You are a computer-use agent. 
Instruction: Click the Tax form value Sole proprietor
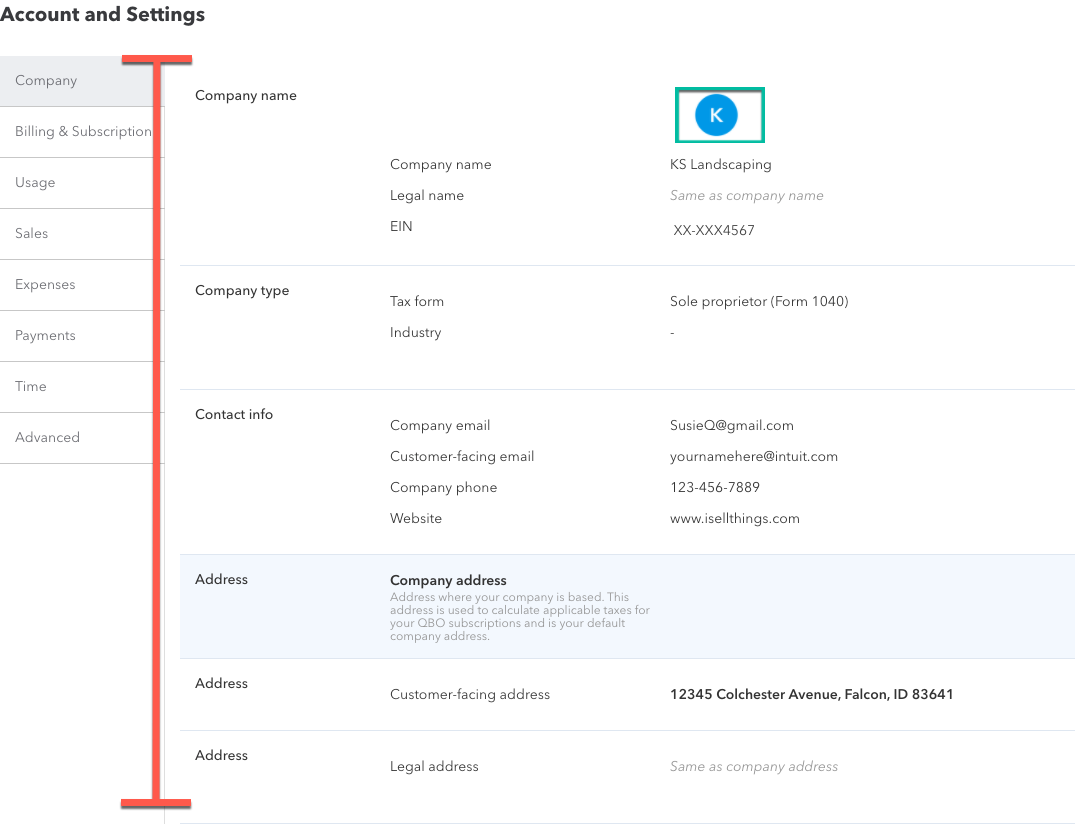pyautogui.click(x=758, y=301)
